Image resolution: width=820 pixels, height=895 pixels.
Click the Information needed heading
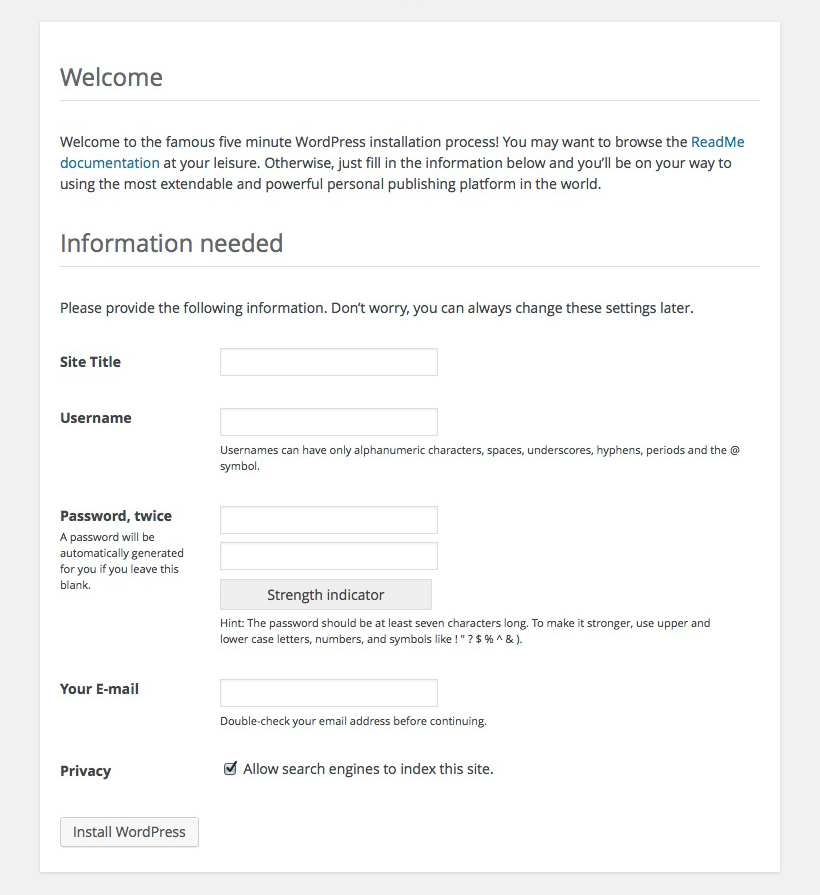click(x=172, y=243)
